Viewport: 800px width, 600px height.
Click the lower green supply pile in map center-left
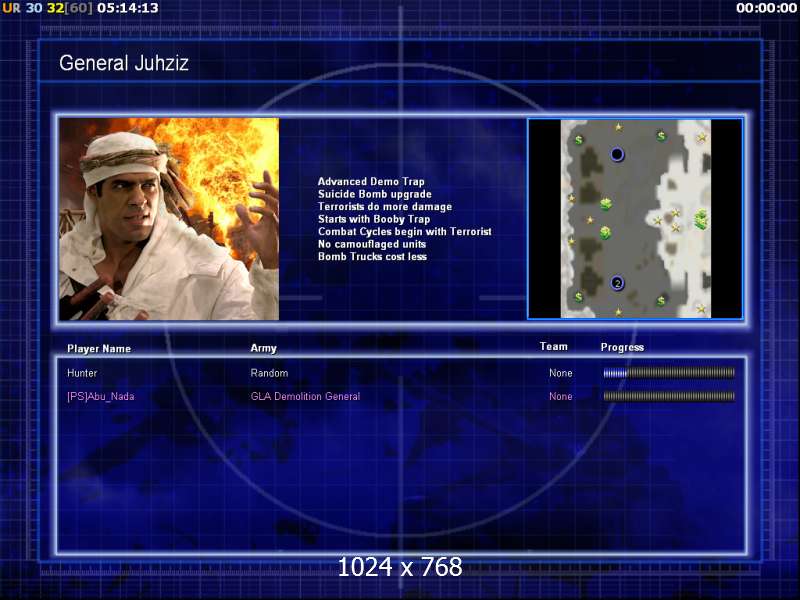tap(605, 233)
